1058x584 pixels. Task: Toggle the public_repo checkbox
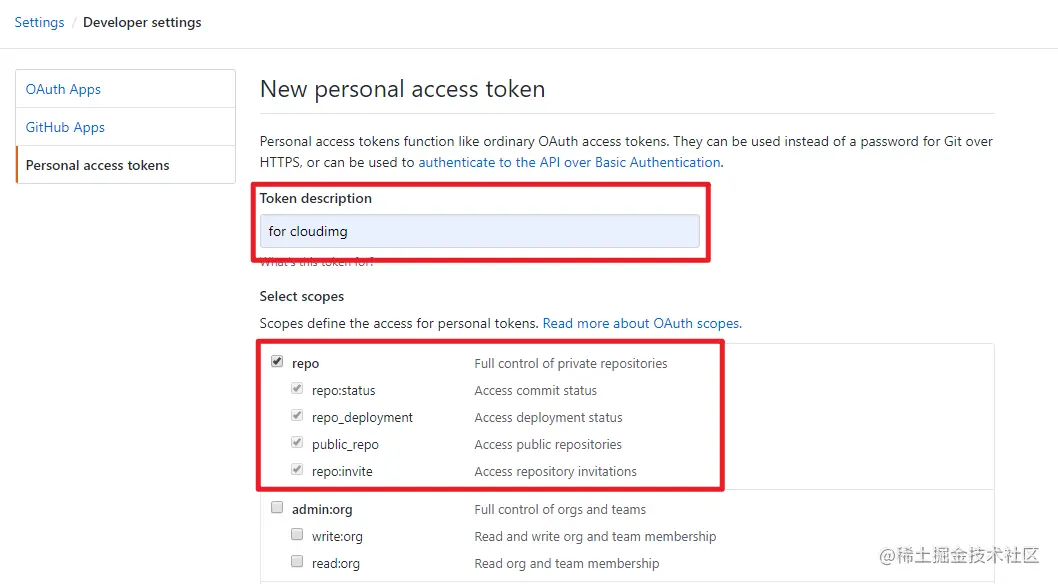click(x=297, y=444)
